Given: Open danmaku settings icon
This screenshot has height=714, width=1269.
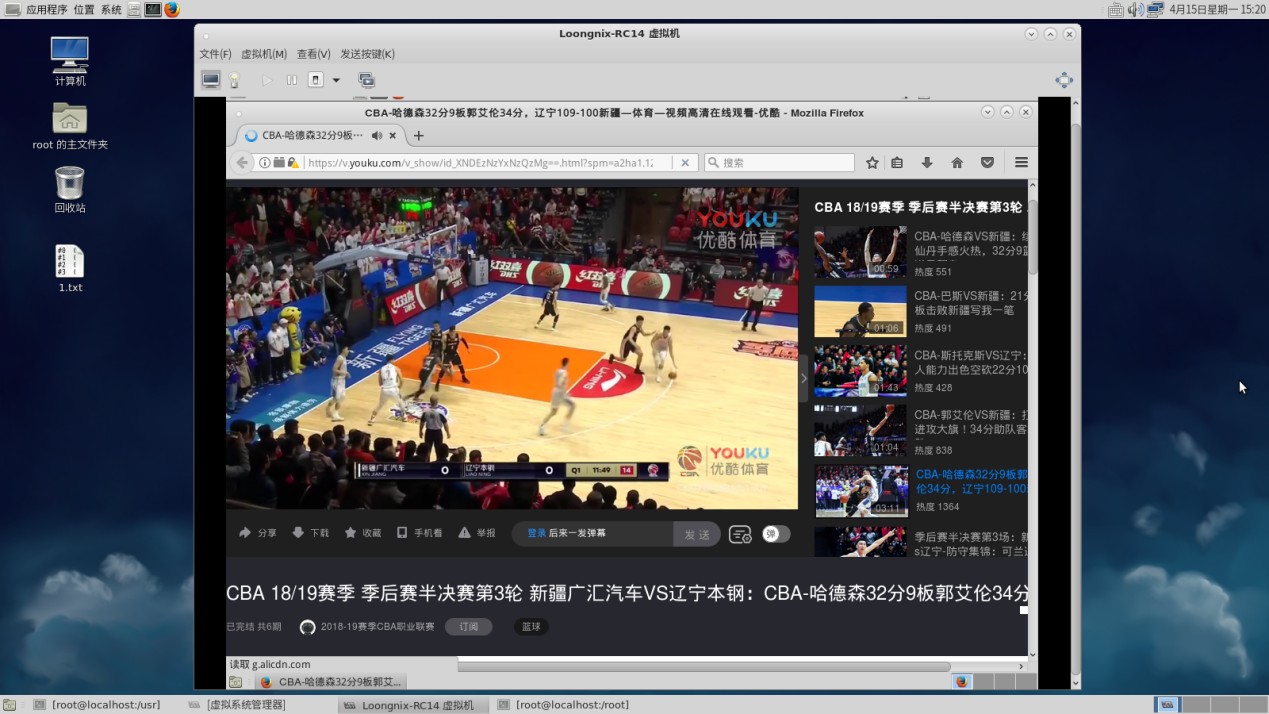Looking at the screenshot, I should point(740,535).
